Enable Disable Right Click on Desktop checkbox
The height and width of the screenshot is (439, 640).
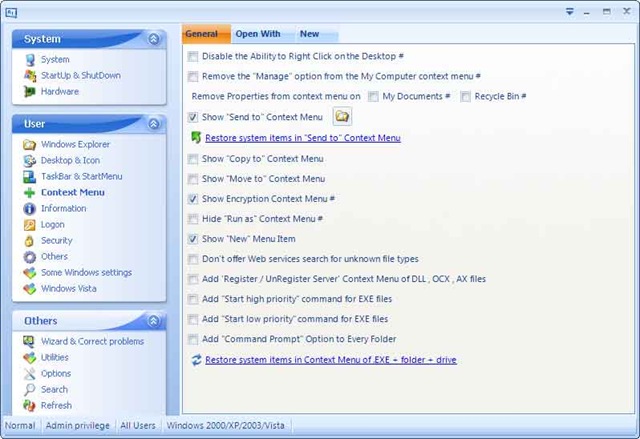click(193, 56)
